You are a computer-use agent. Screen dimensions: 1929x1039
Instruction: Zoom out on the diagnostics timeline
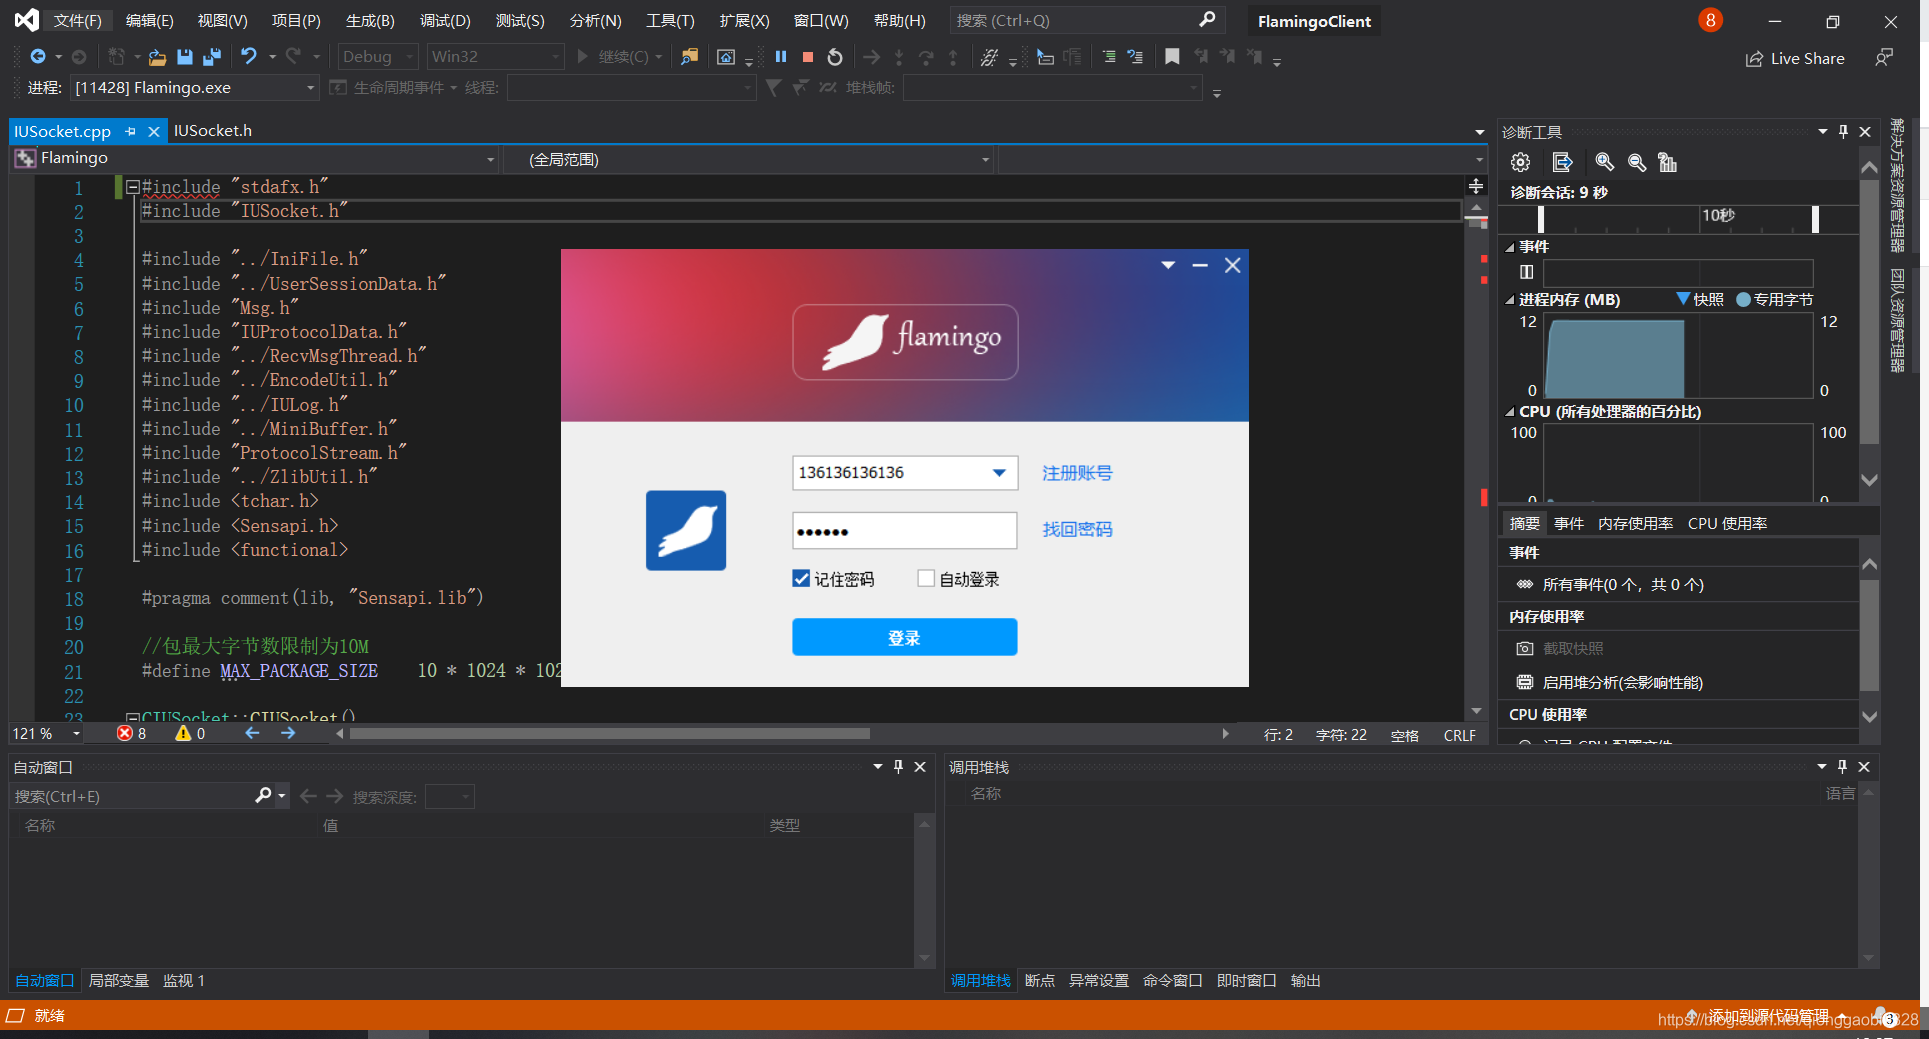1637,162
